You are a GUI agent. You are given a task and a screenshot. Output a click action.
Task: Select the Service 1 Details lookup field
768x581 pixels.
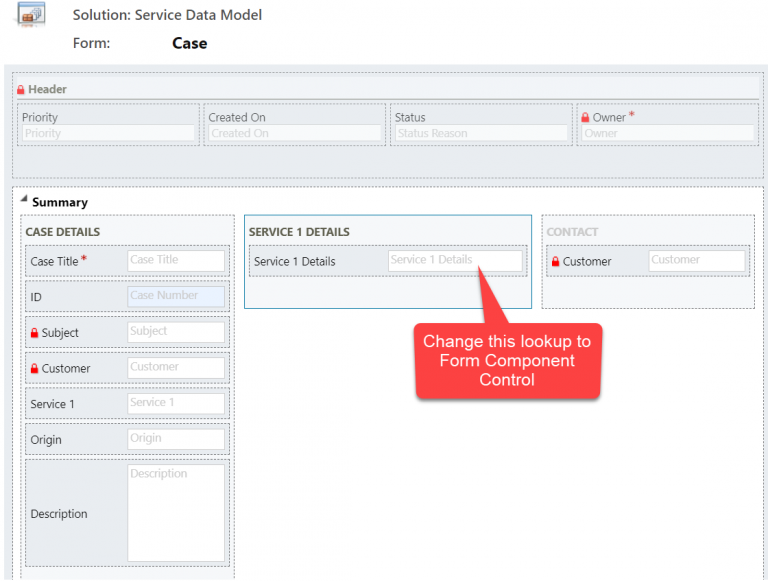click(454, 261)
